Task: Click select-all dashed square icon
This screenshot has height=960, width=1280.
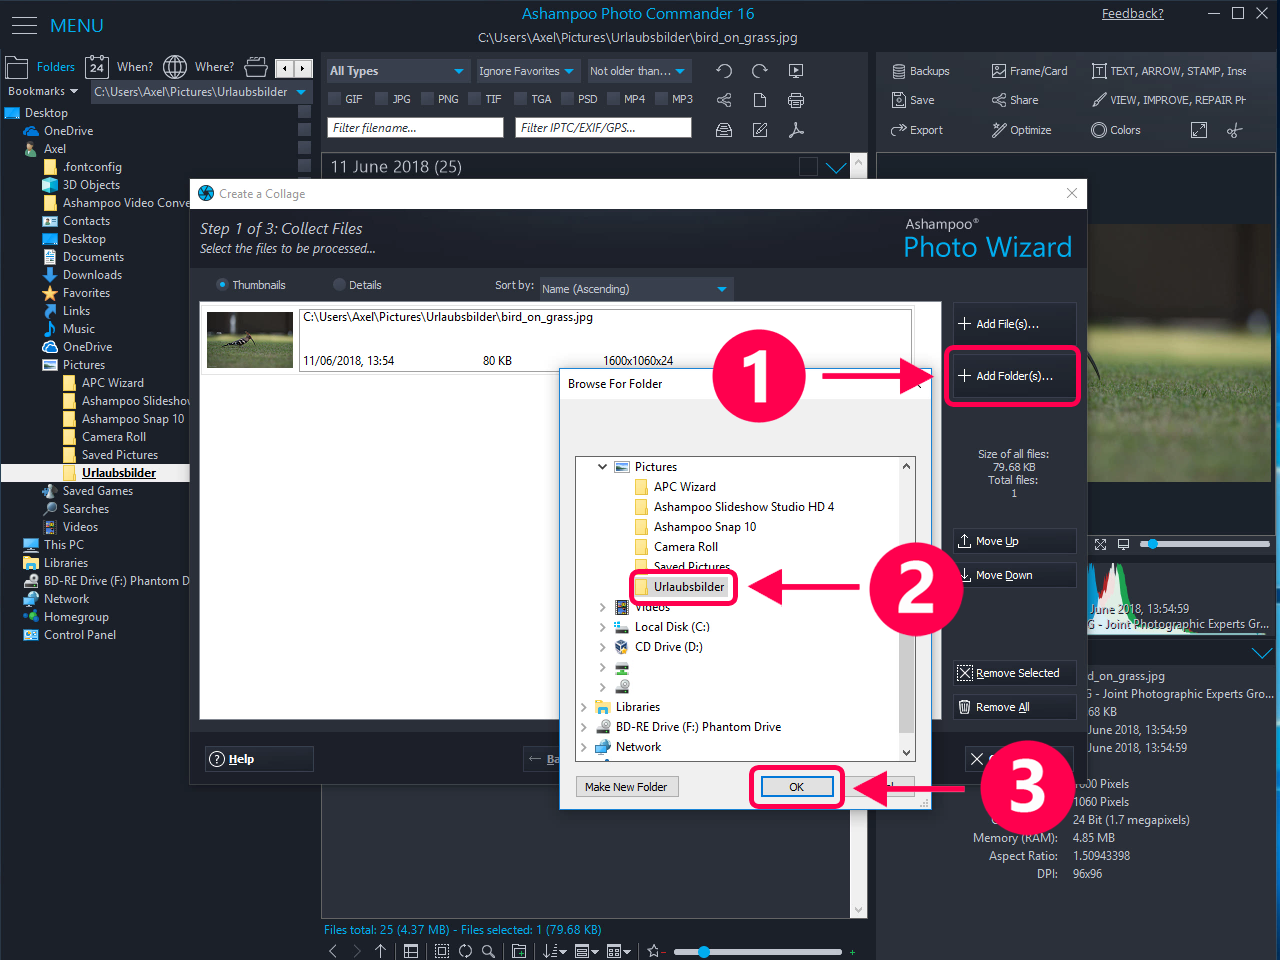Action: pyautogui.click(x=442, y=951)
